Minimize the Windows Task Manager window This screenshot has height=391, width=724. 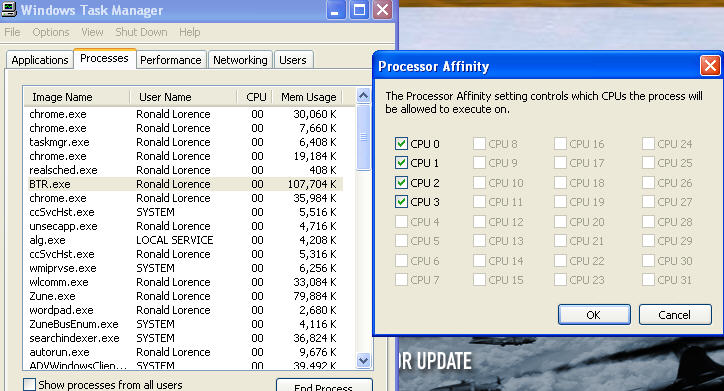point(336,10)
